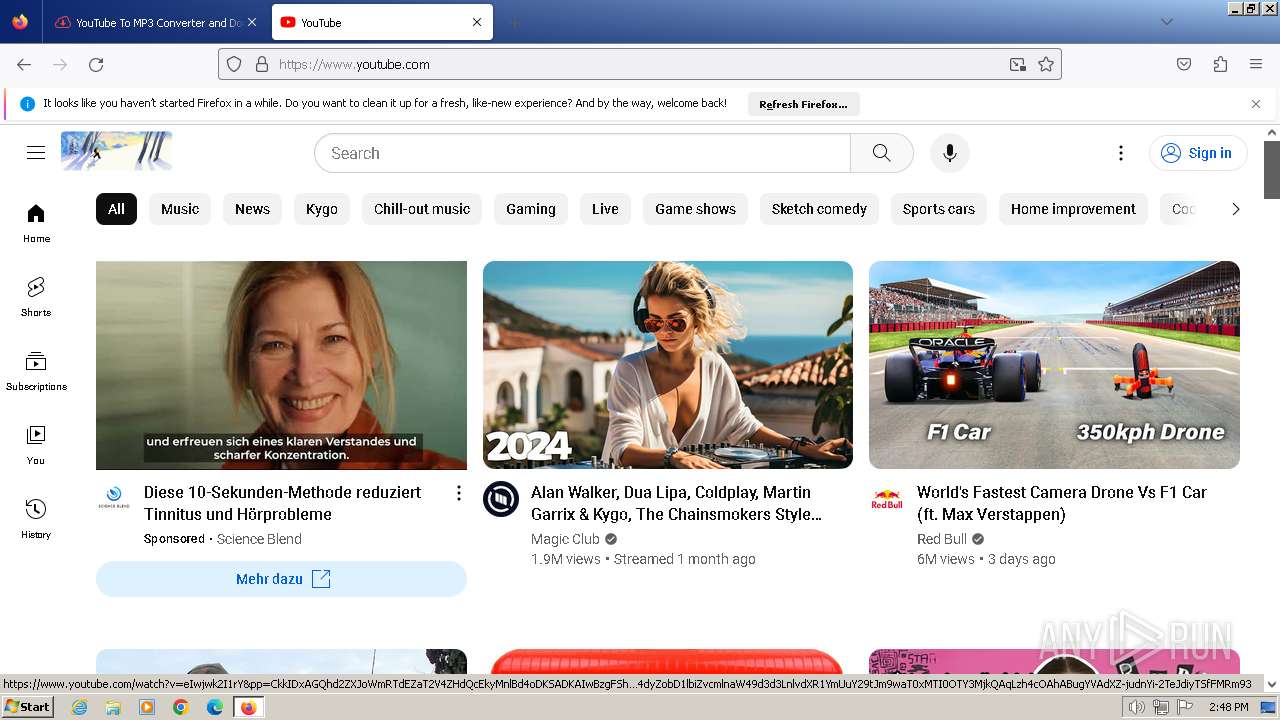Go to Home in the sidebar

pos(36,223)
